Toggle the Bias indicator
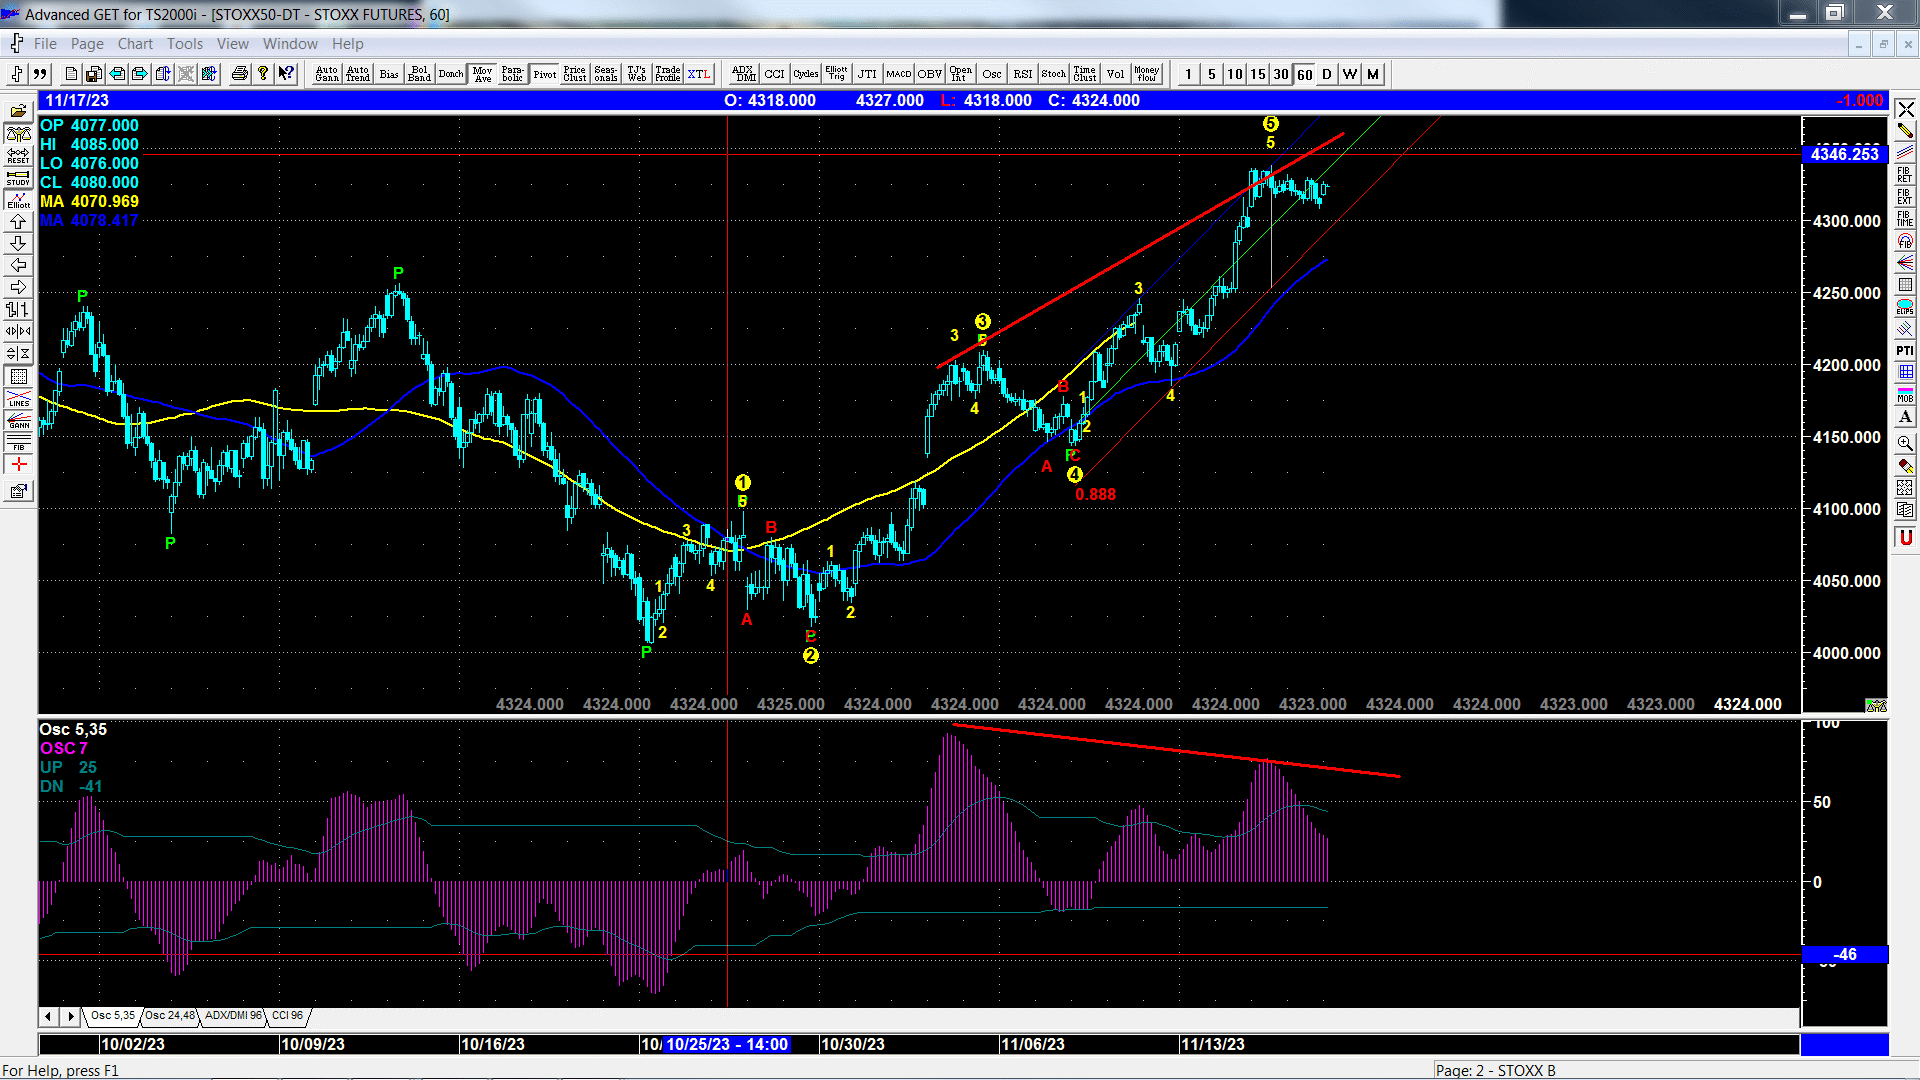This screenshot has height=1080, width=1920. pyautogui.click(x=389, y=74)
